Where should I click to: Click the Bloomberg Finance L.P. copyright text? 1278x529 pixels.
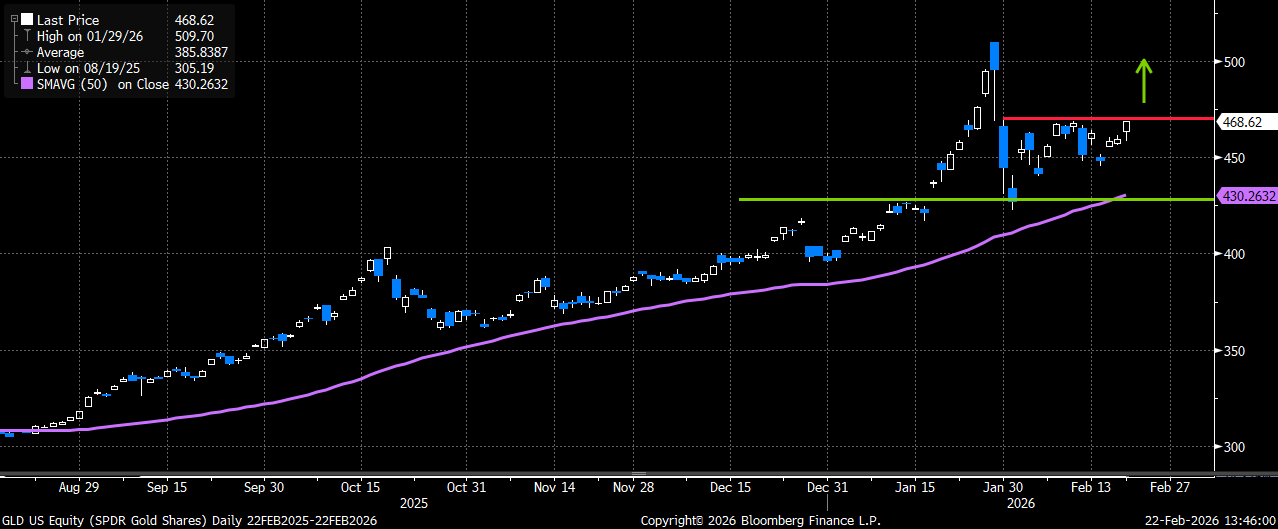[759, 521]
